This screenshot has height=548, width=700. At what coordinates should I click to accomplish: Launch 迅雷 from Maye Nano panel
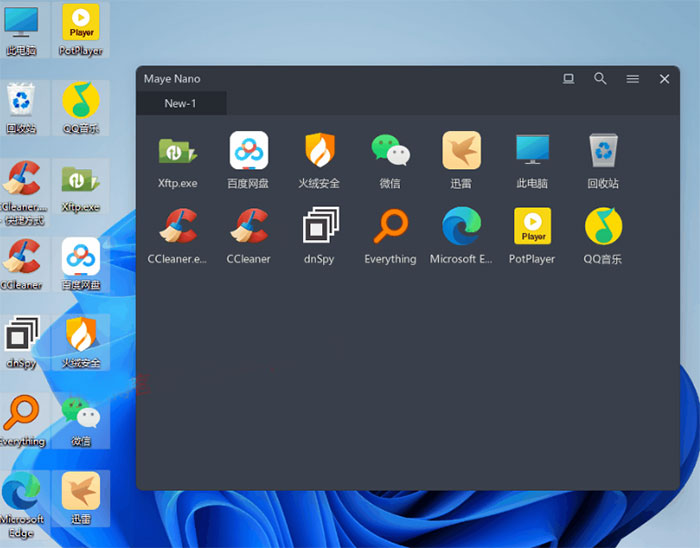[x=461, y=159]
